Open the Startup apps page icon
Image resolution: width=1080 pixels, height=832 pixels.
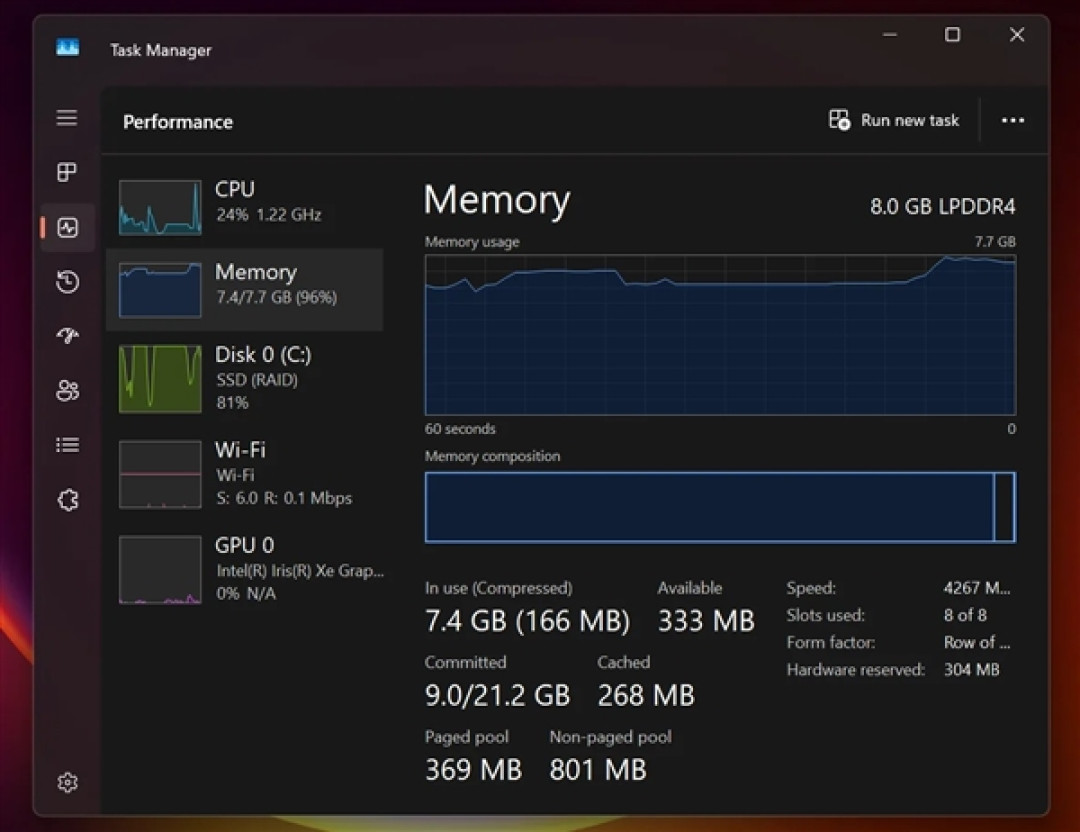(68, 335)
